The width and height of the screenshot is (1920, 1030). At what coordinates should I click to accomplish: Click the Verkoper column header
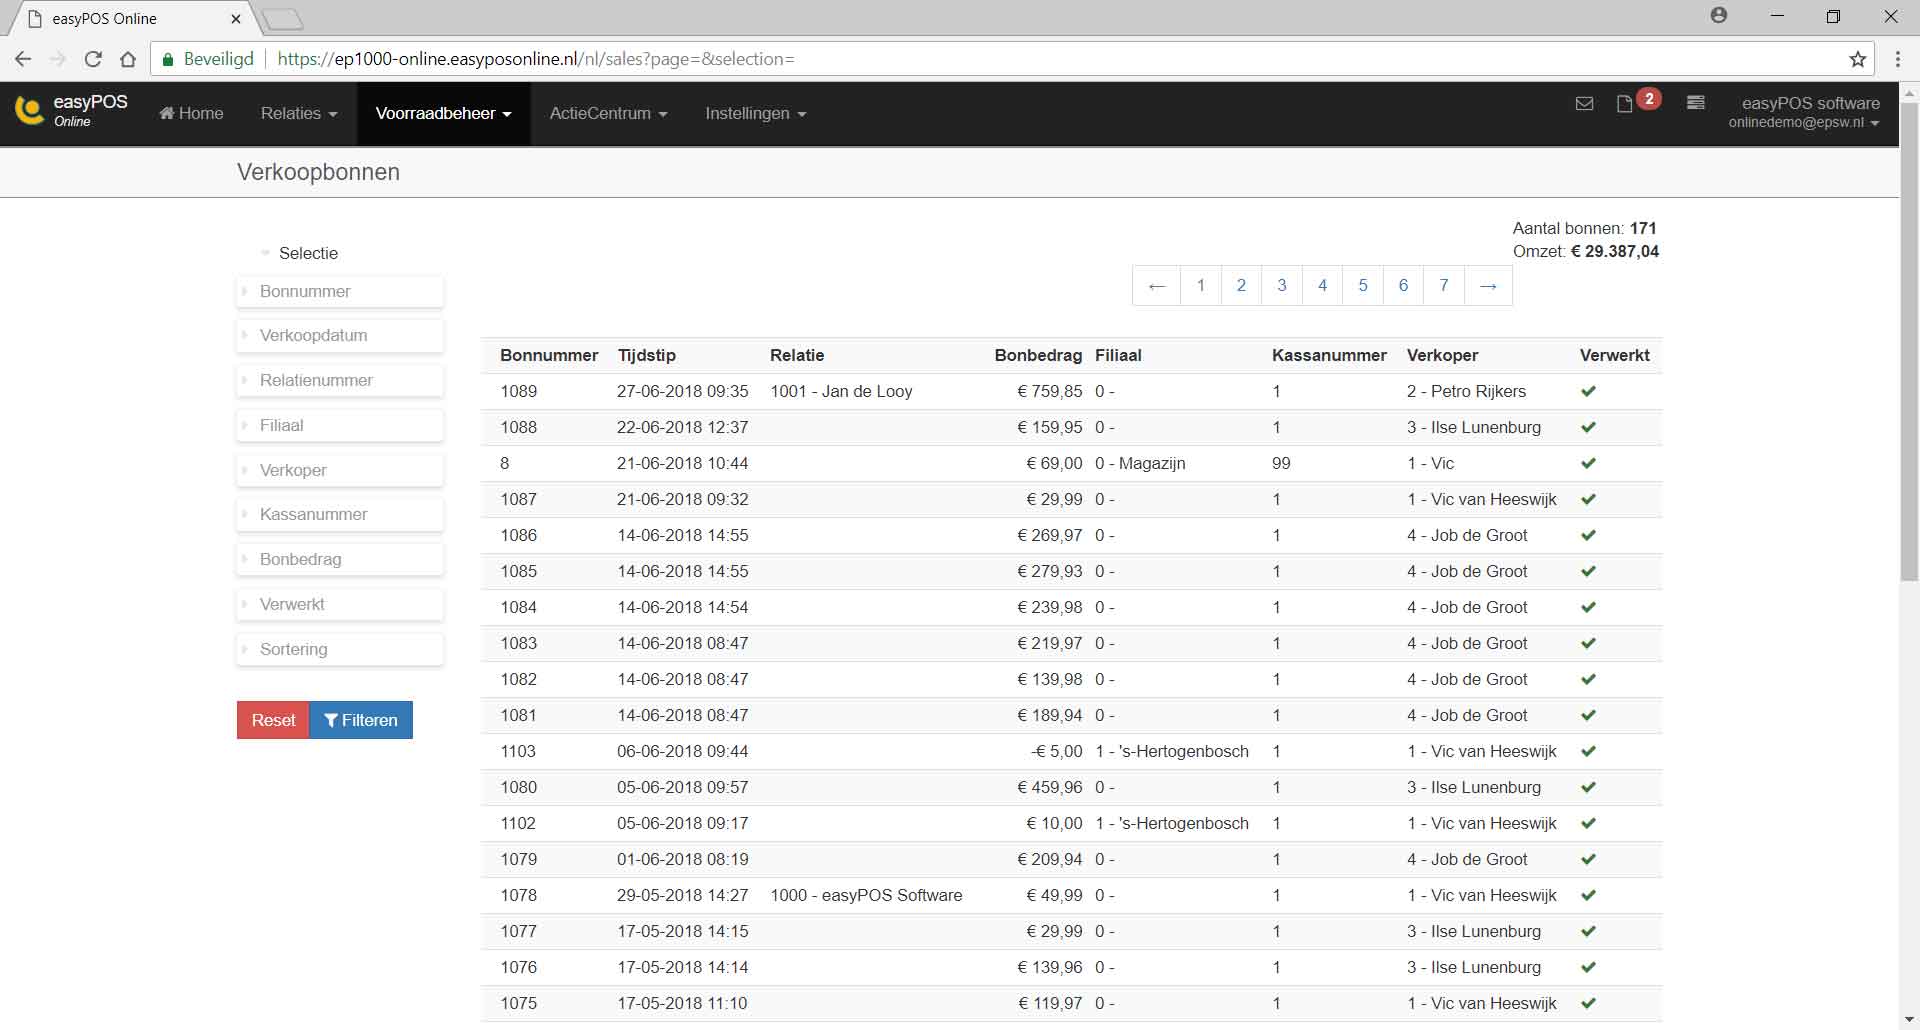(x=1442, y=355)
